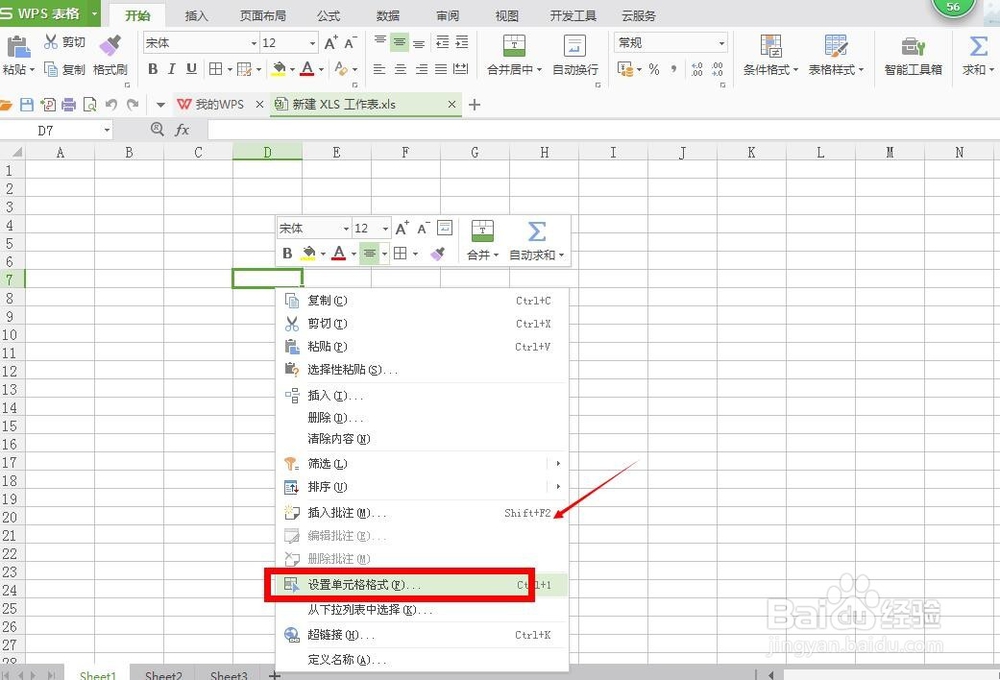Viewport: 1000px width, 680px height.
Task: Click the italic (I) formatting icon
Action: [x=171, y=69]
